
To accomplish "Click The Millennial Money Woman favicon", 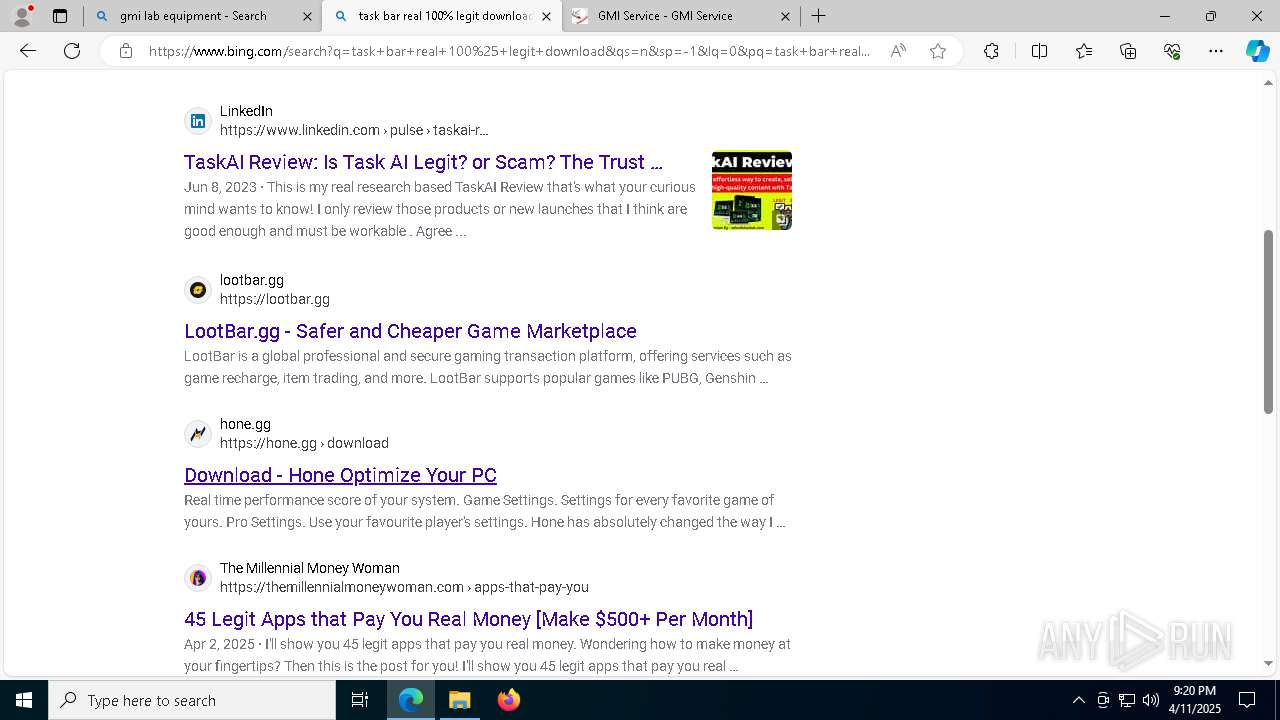I will point(198,578).
